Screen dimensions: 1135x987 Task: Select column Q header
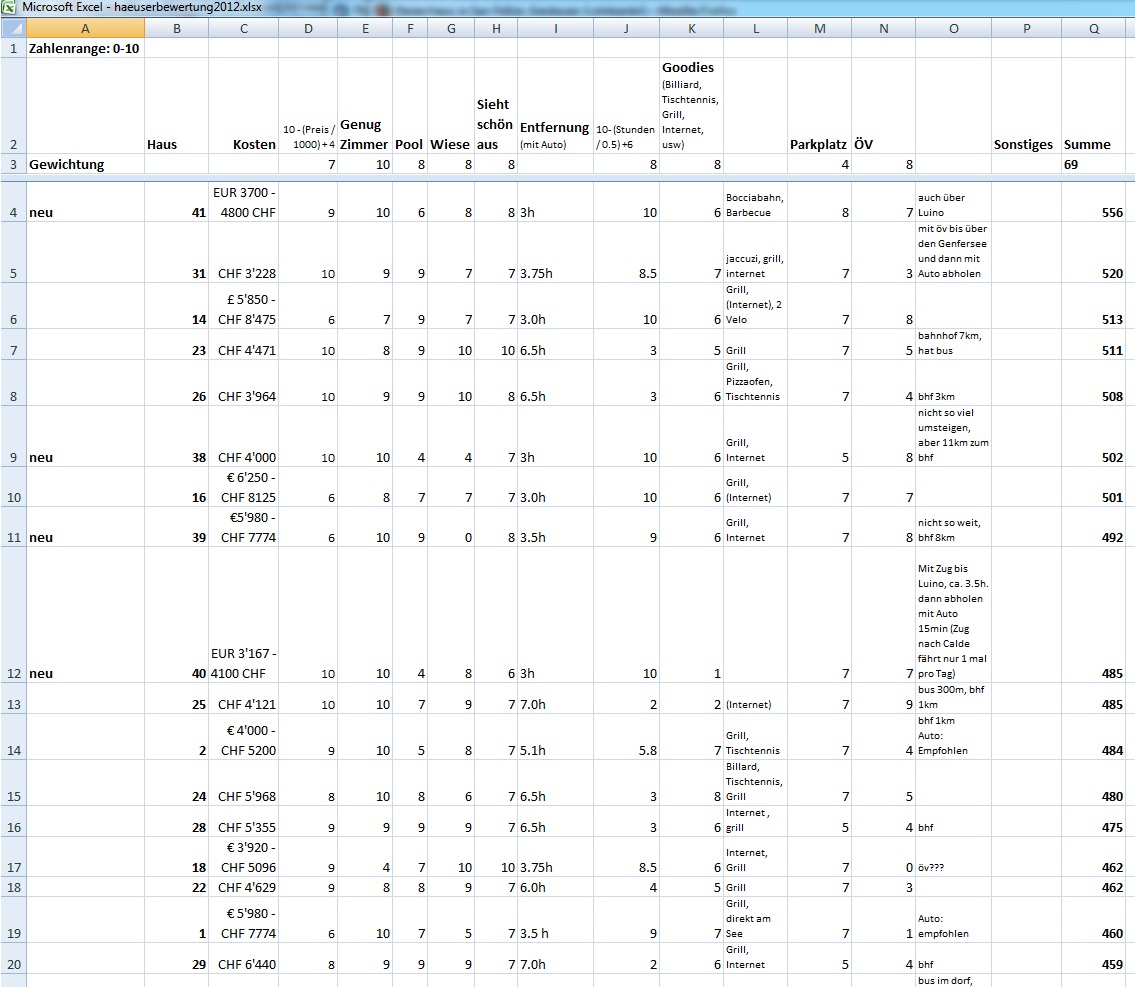coord(1093,28)
